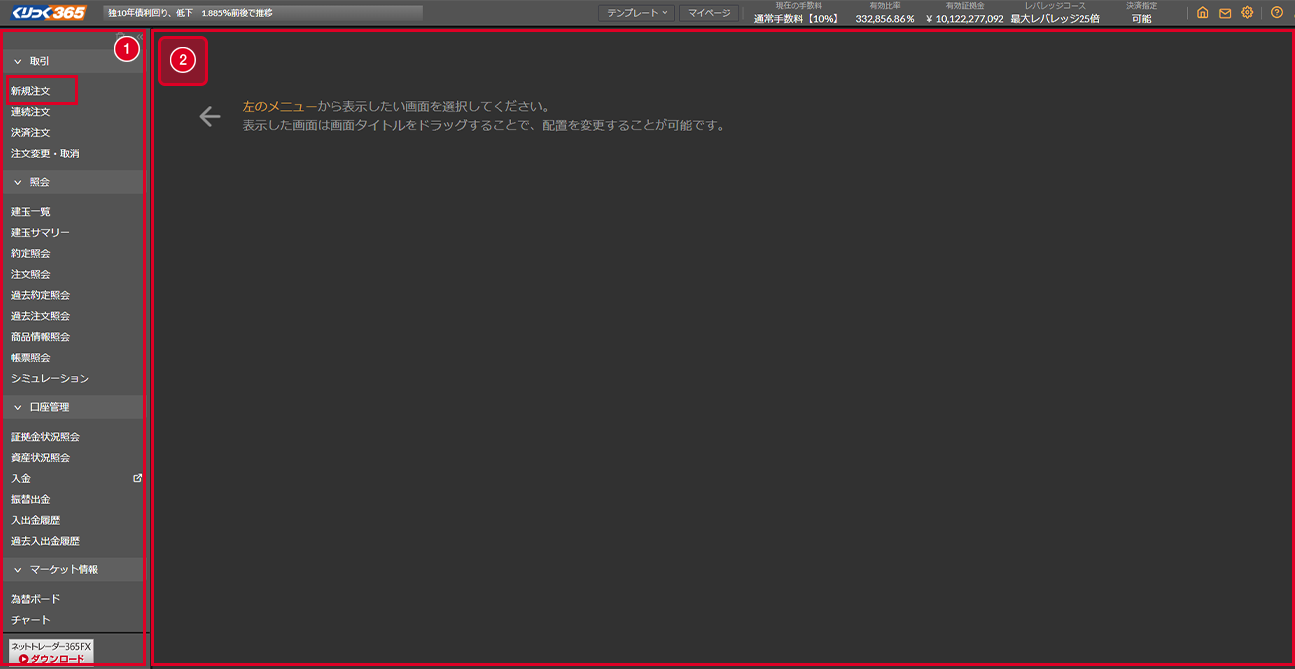The width and height of the screenshot is (1295, 669).
Task: Open the help question mark icon
Action: tap(1277, 13)
